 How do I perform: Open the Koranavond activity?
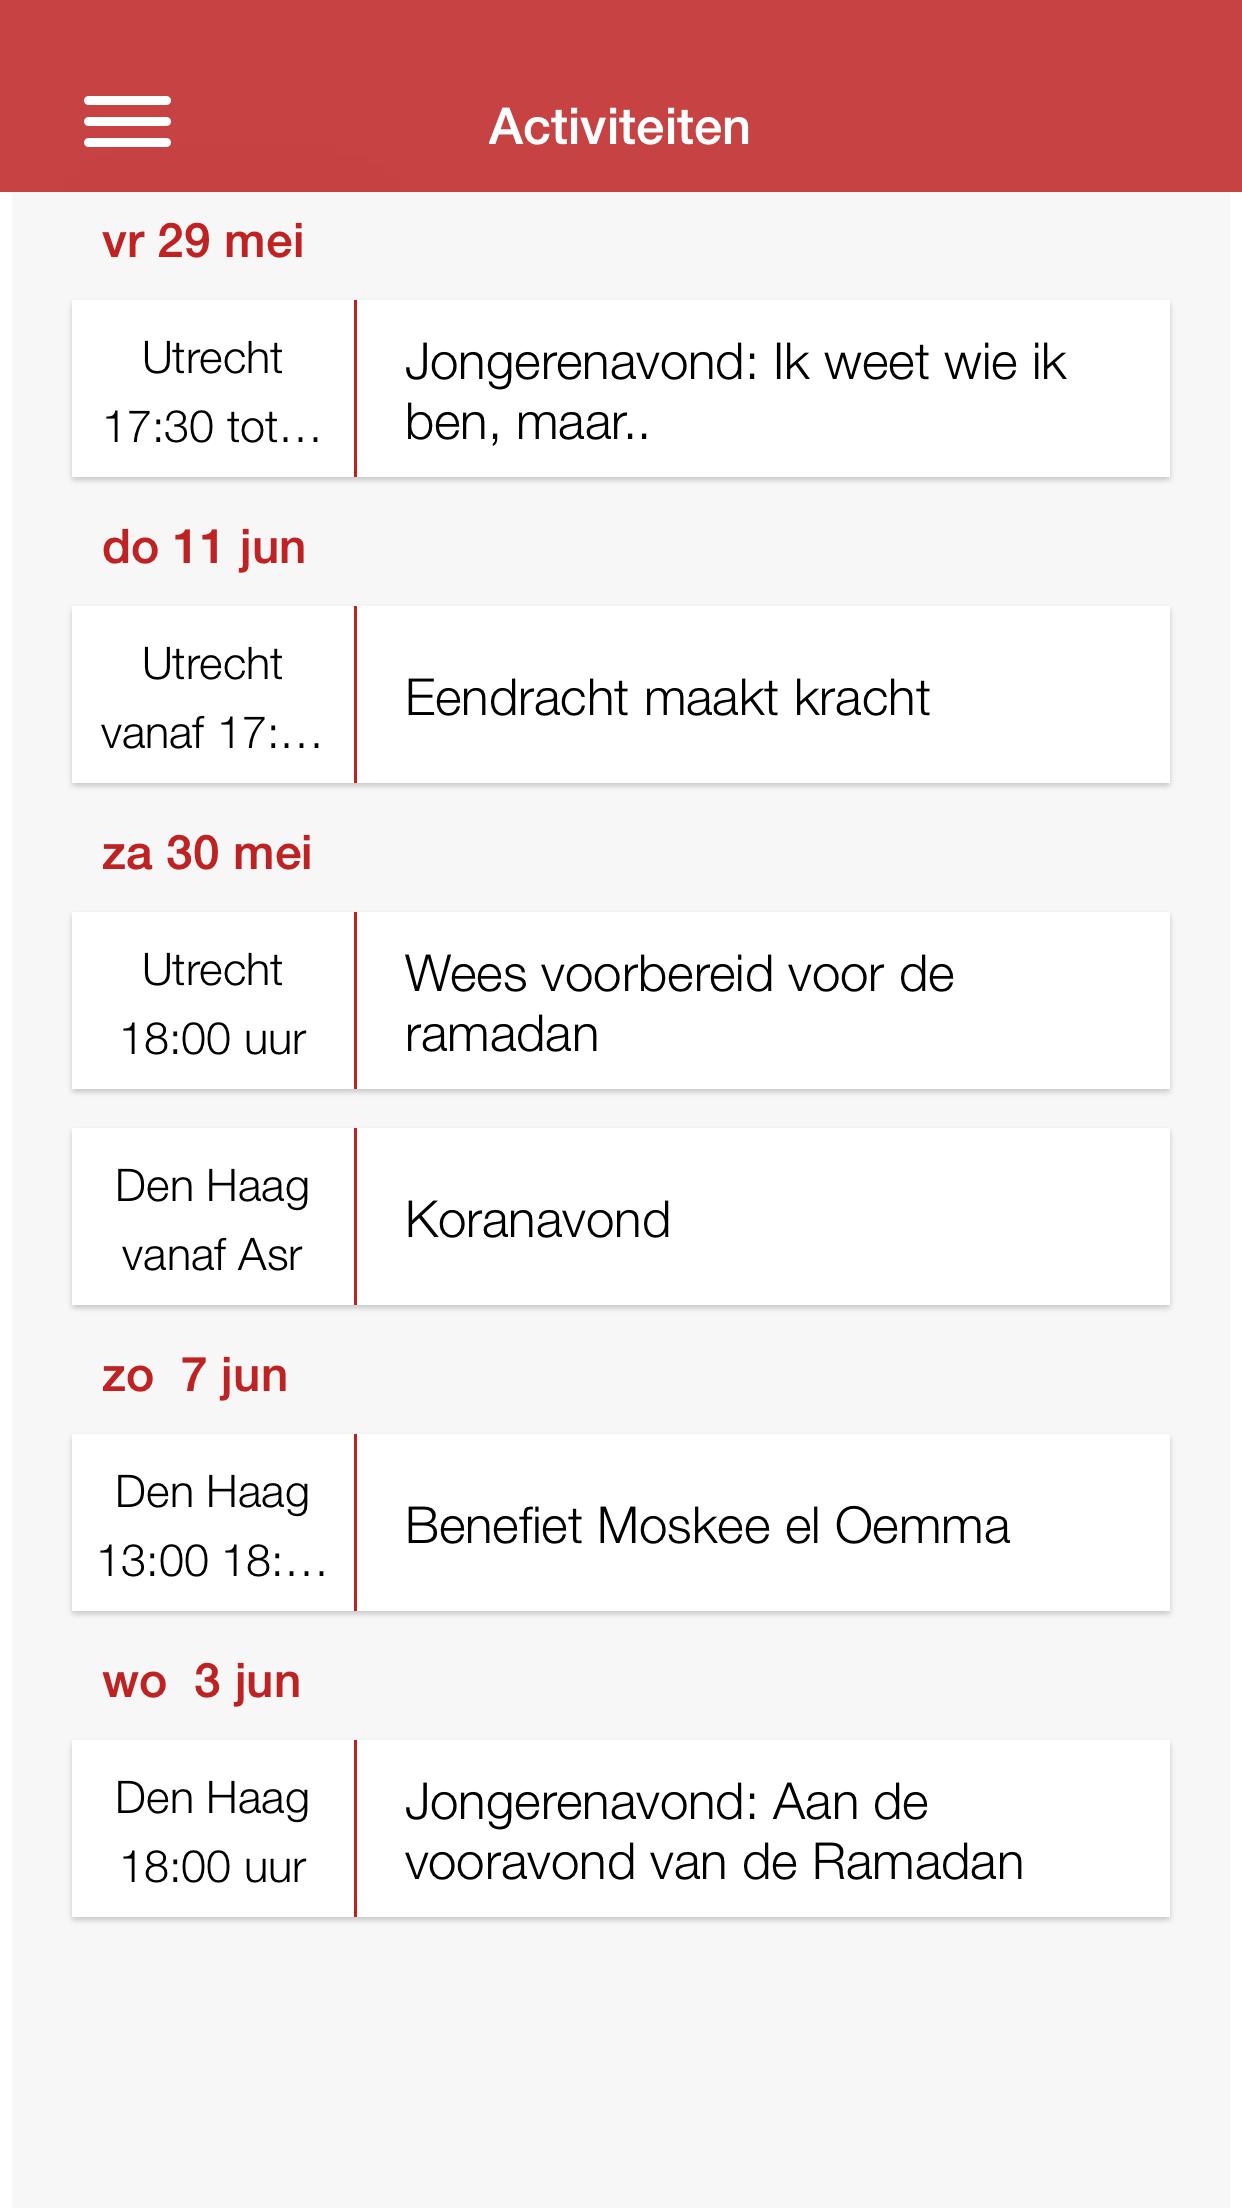coord(762,1218)
